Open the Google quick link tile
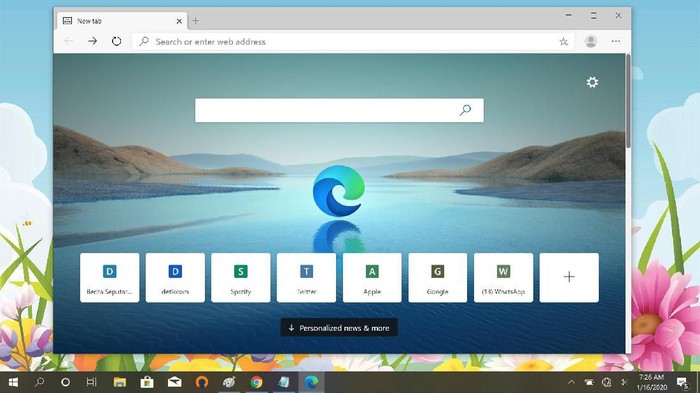Screen dimensions: 700x393 point(438,278)
